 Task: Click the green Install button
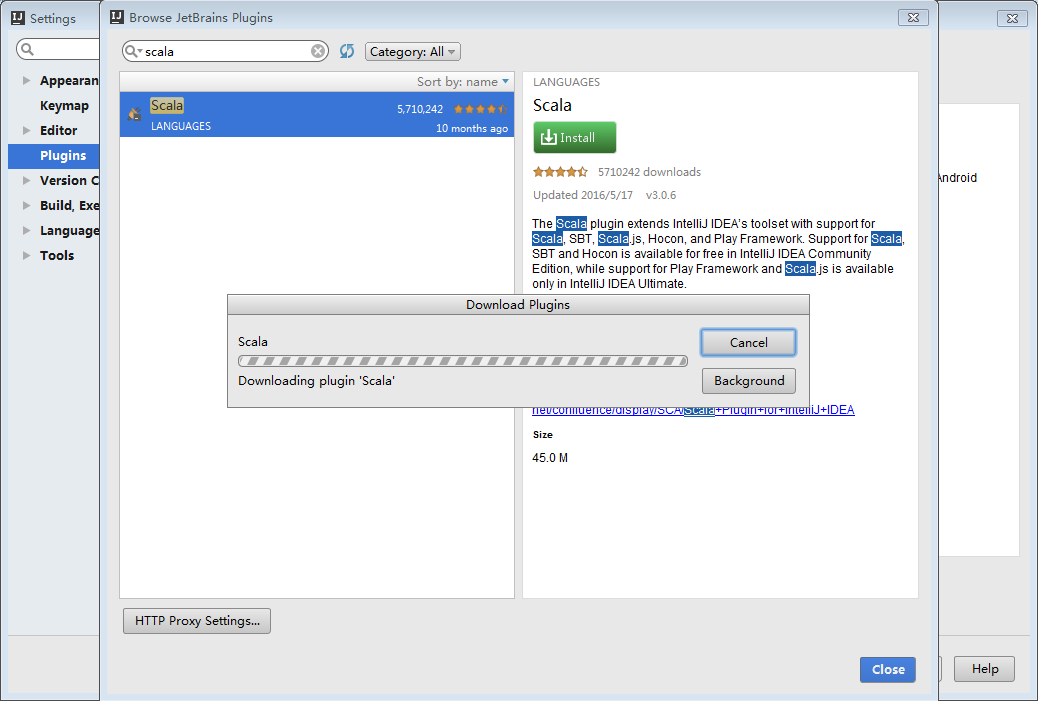coord(575,138)
